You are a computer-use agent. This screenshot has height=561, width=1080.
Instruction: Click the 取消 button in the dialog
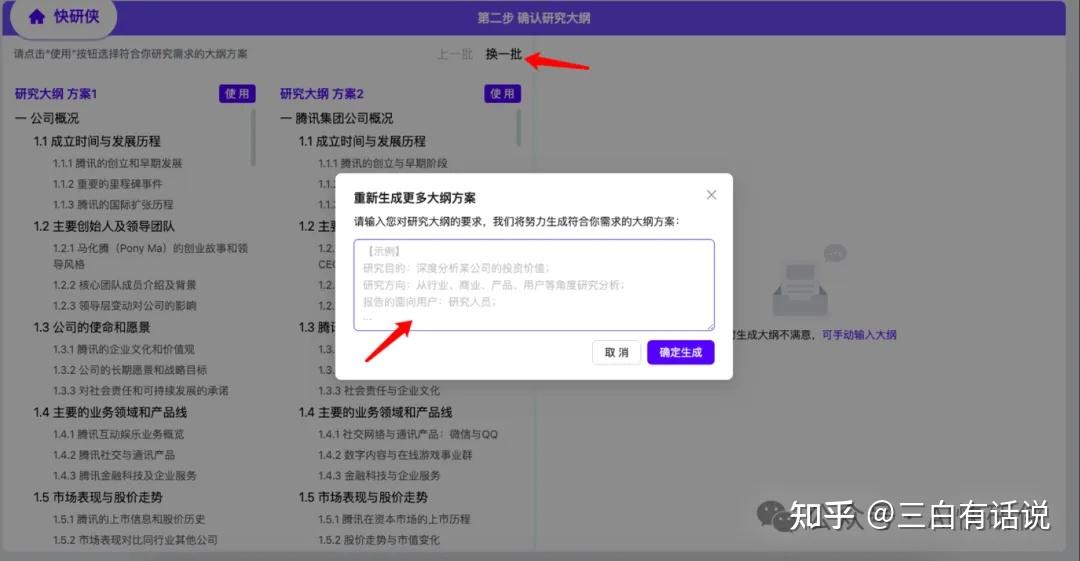[x=616, y=352]
